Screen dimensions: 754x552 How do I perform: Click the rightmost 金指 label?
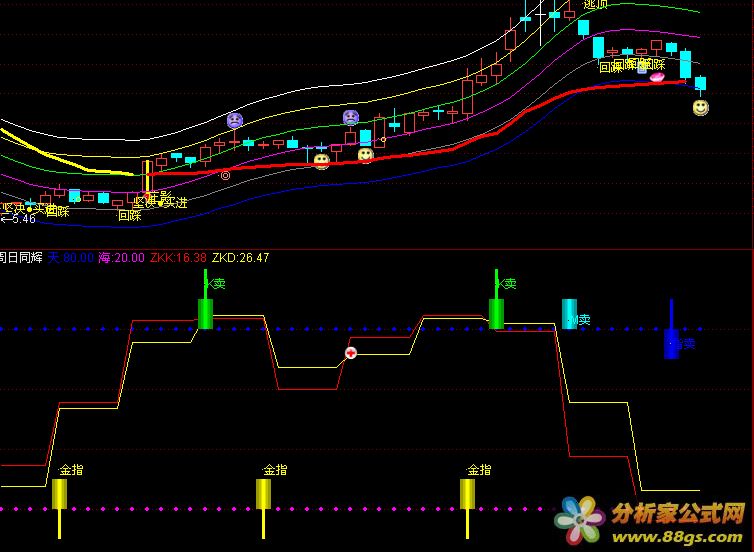pyautogui.click(x=479, y=470)
